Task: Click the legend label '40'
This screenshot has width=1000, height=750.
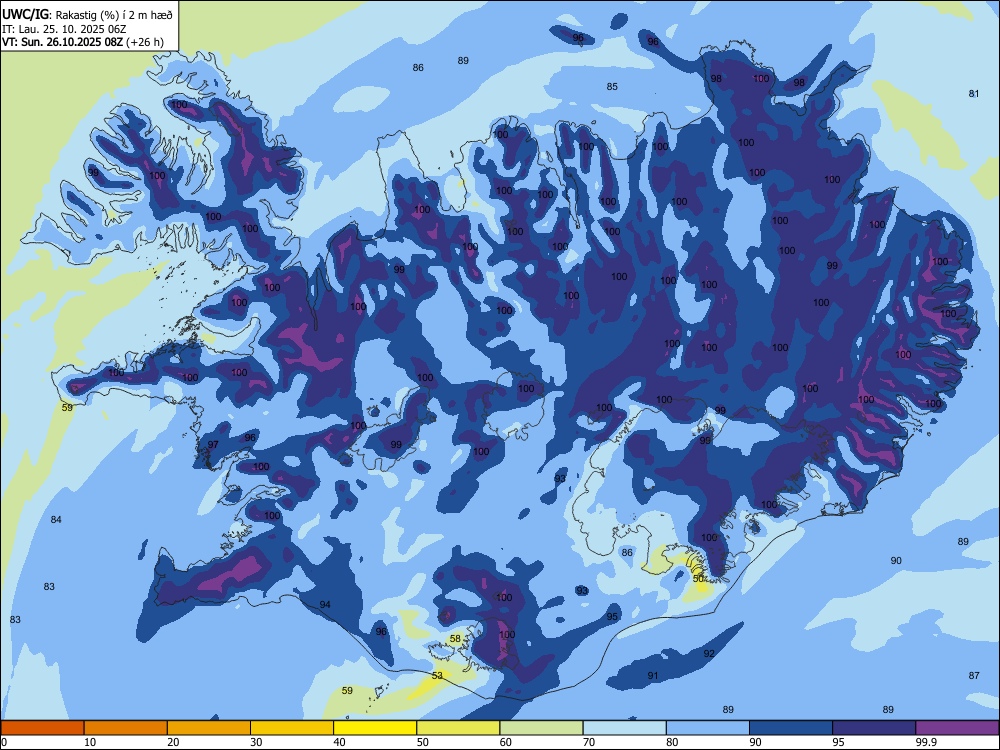Action: [339, 742]
